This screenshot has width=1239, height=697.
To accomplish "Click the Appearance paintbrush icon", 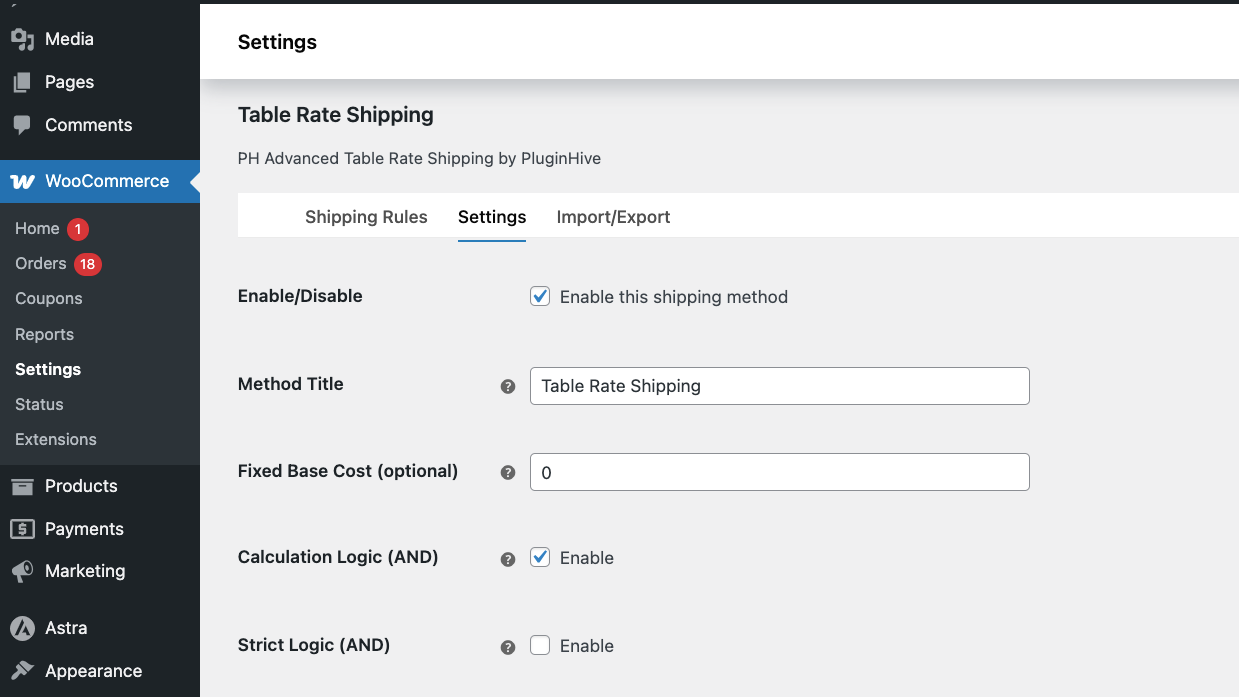I will click(x=22, y=671).
